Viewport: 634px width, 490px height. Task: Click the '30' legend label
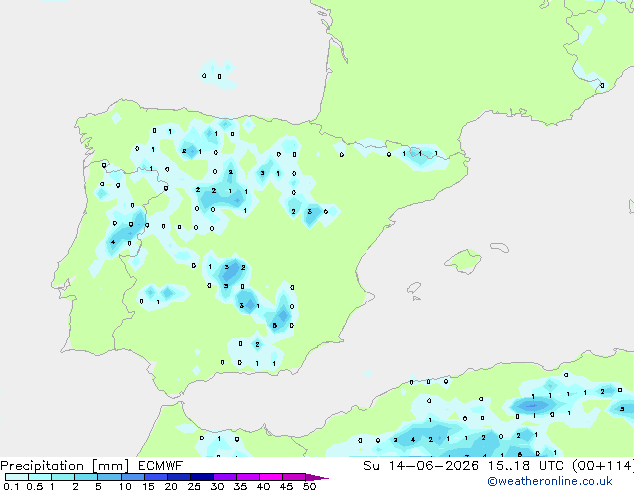point(217,486)
